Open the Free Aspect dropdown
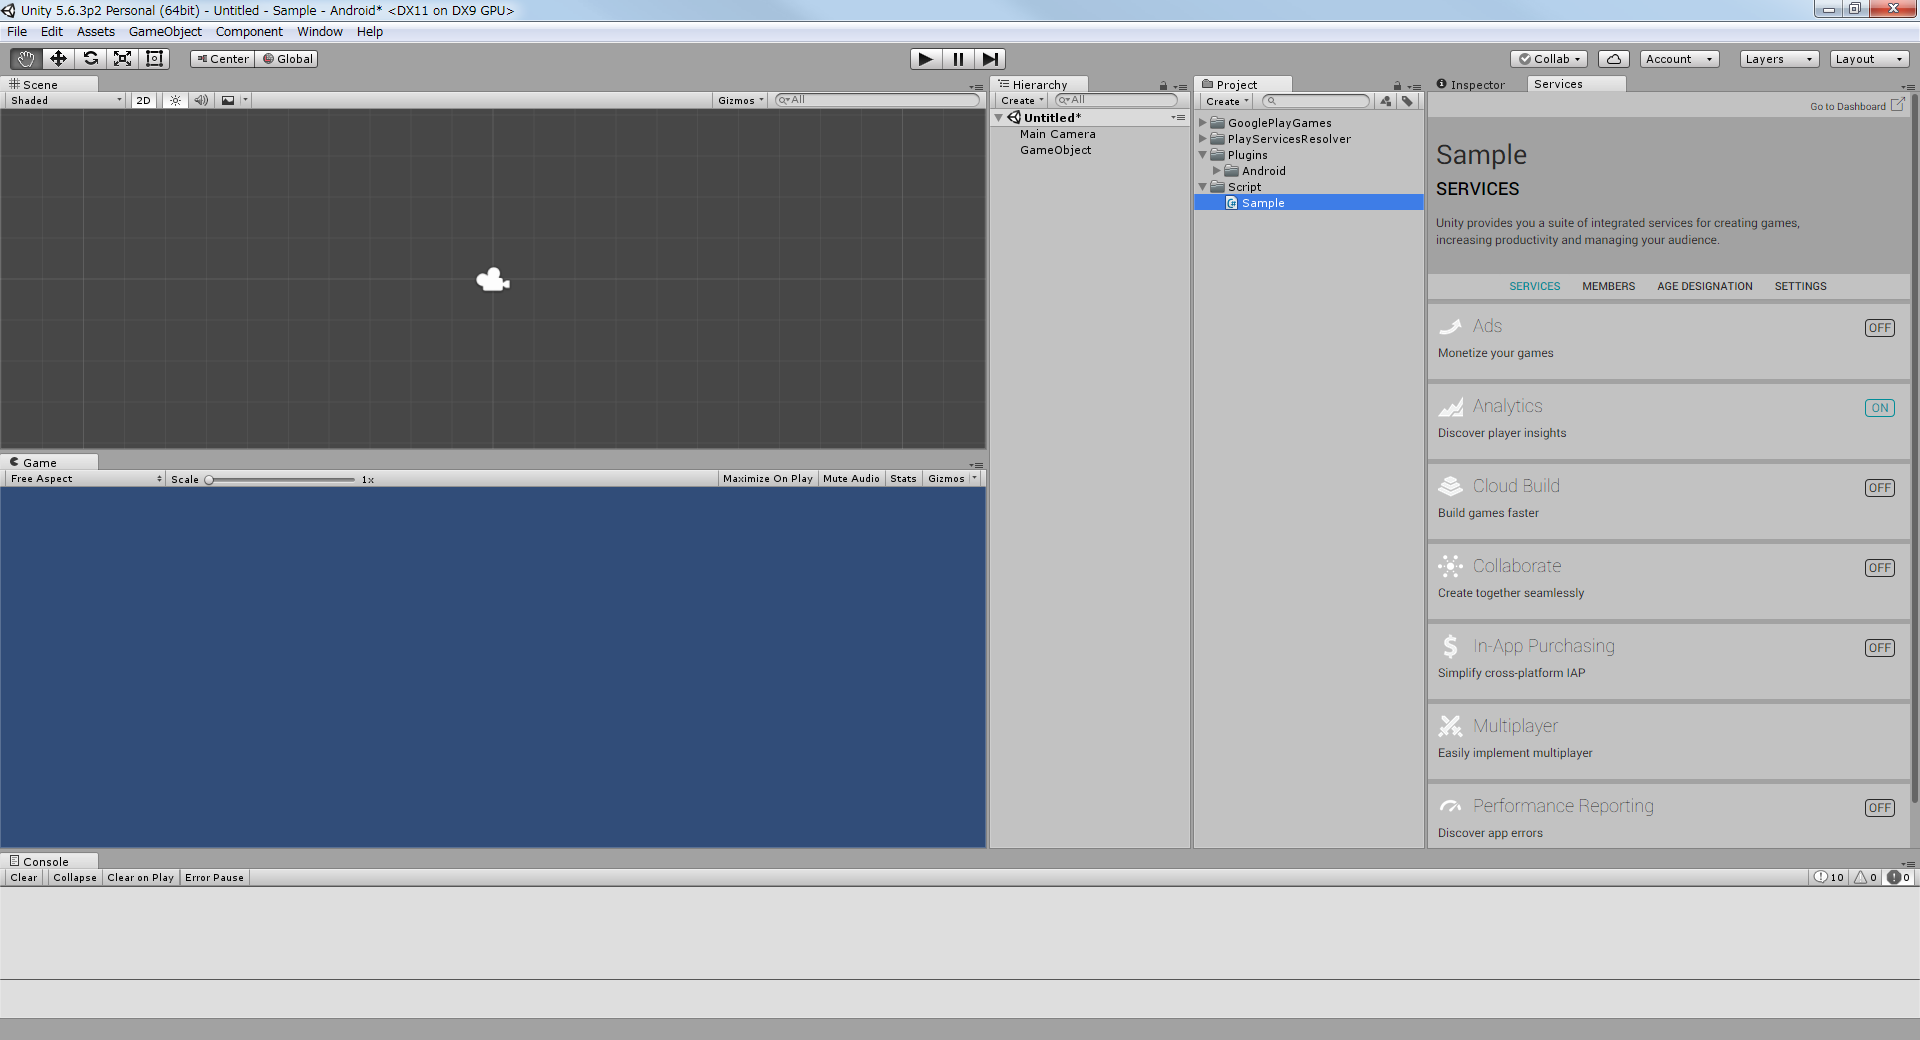 (86, 478)
